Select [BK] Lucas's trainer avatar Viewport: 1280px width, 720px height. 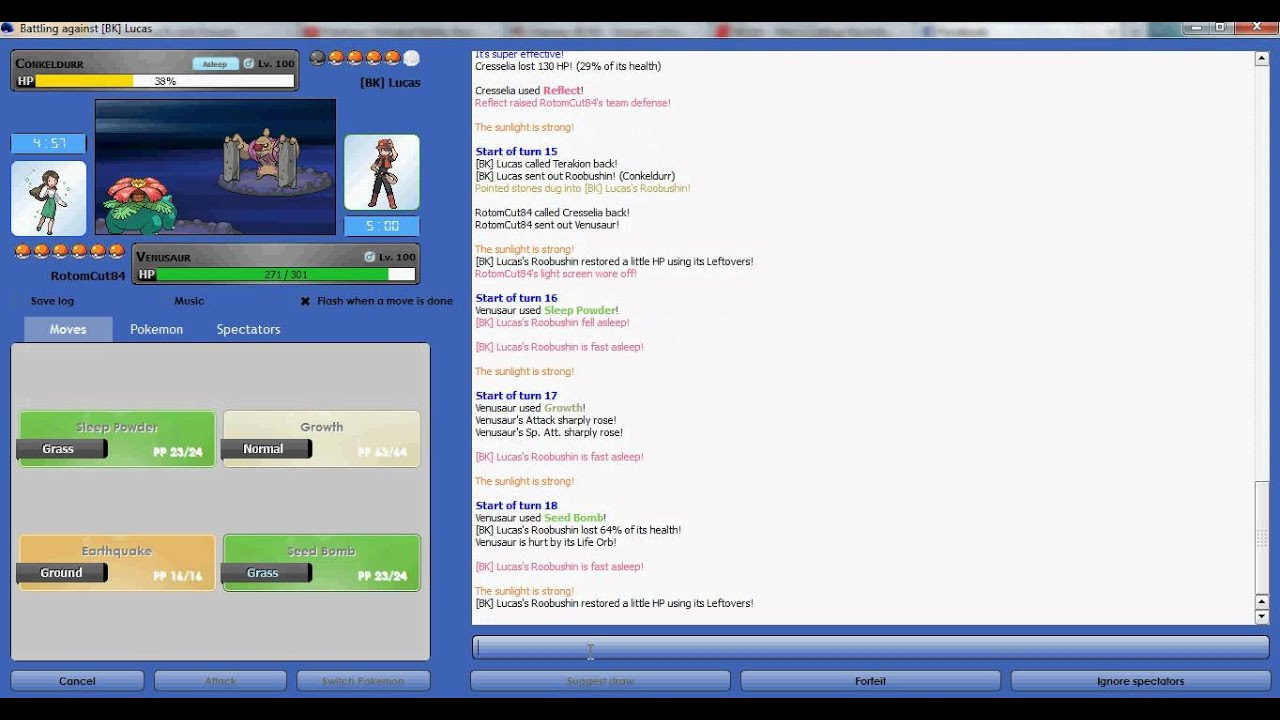pyautogui.click(x=382, y=172)
